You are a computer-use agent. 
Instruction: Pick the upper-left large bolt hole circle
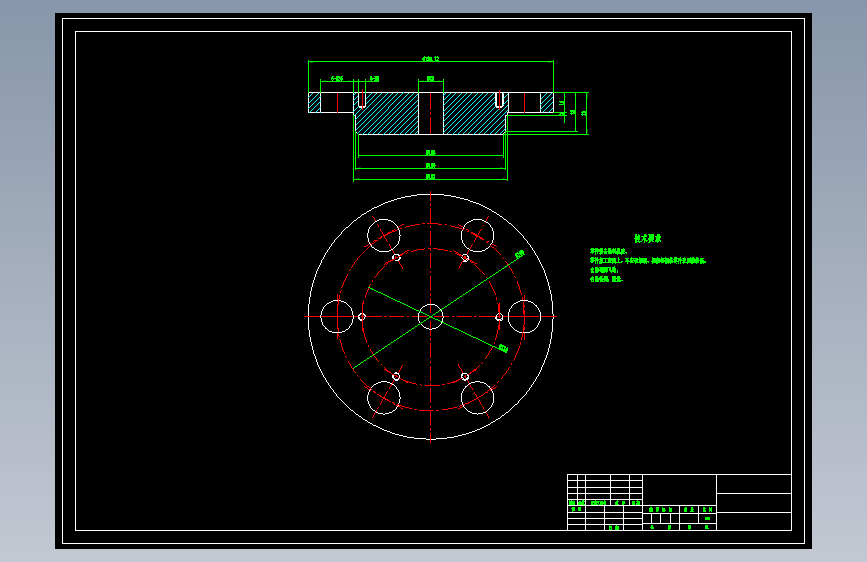coord(384,235)
